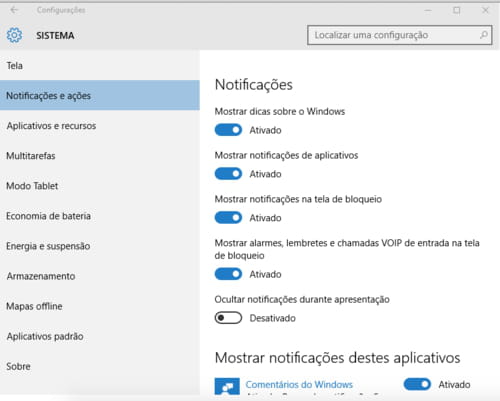
Task: Click the Comentários do Windows app icon
Action: 227,386
